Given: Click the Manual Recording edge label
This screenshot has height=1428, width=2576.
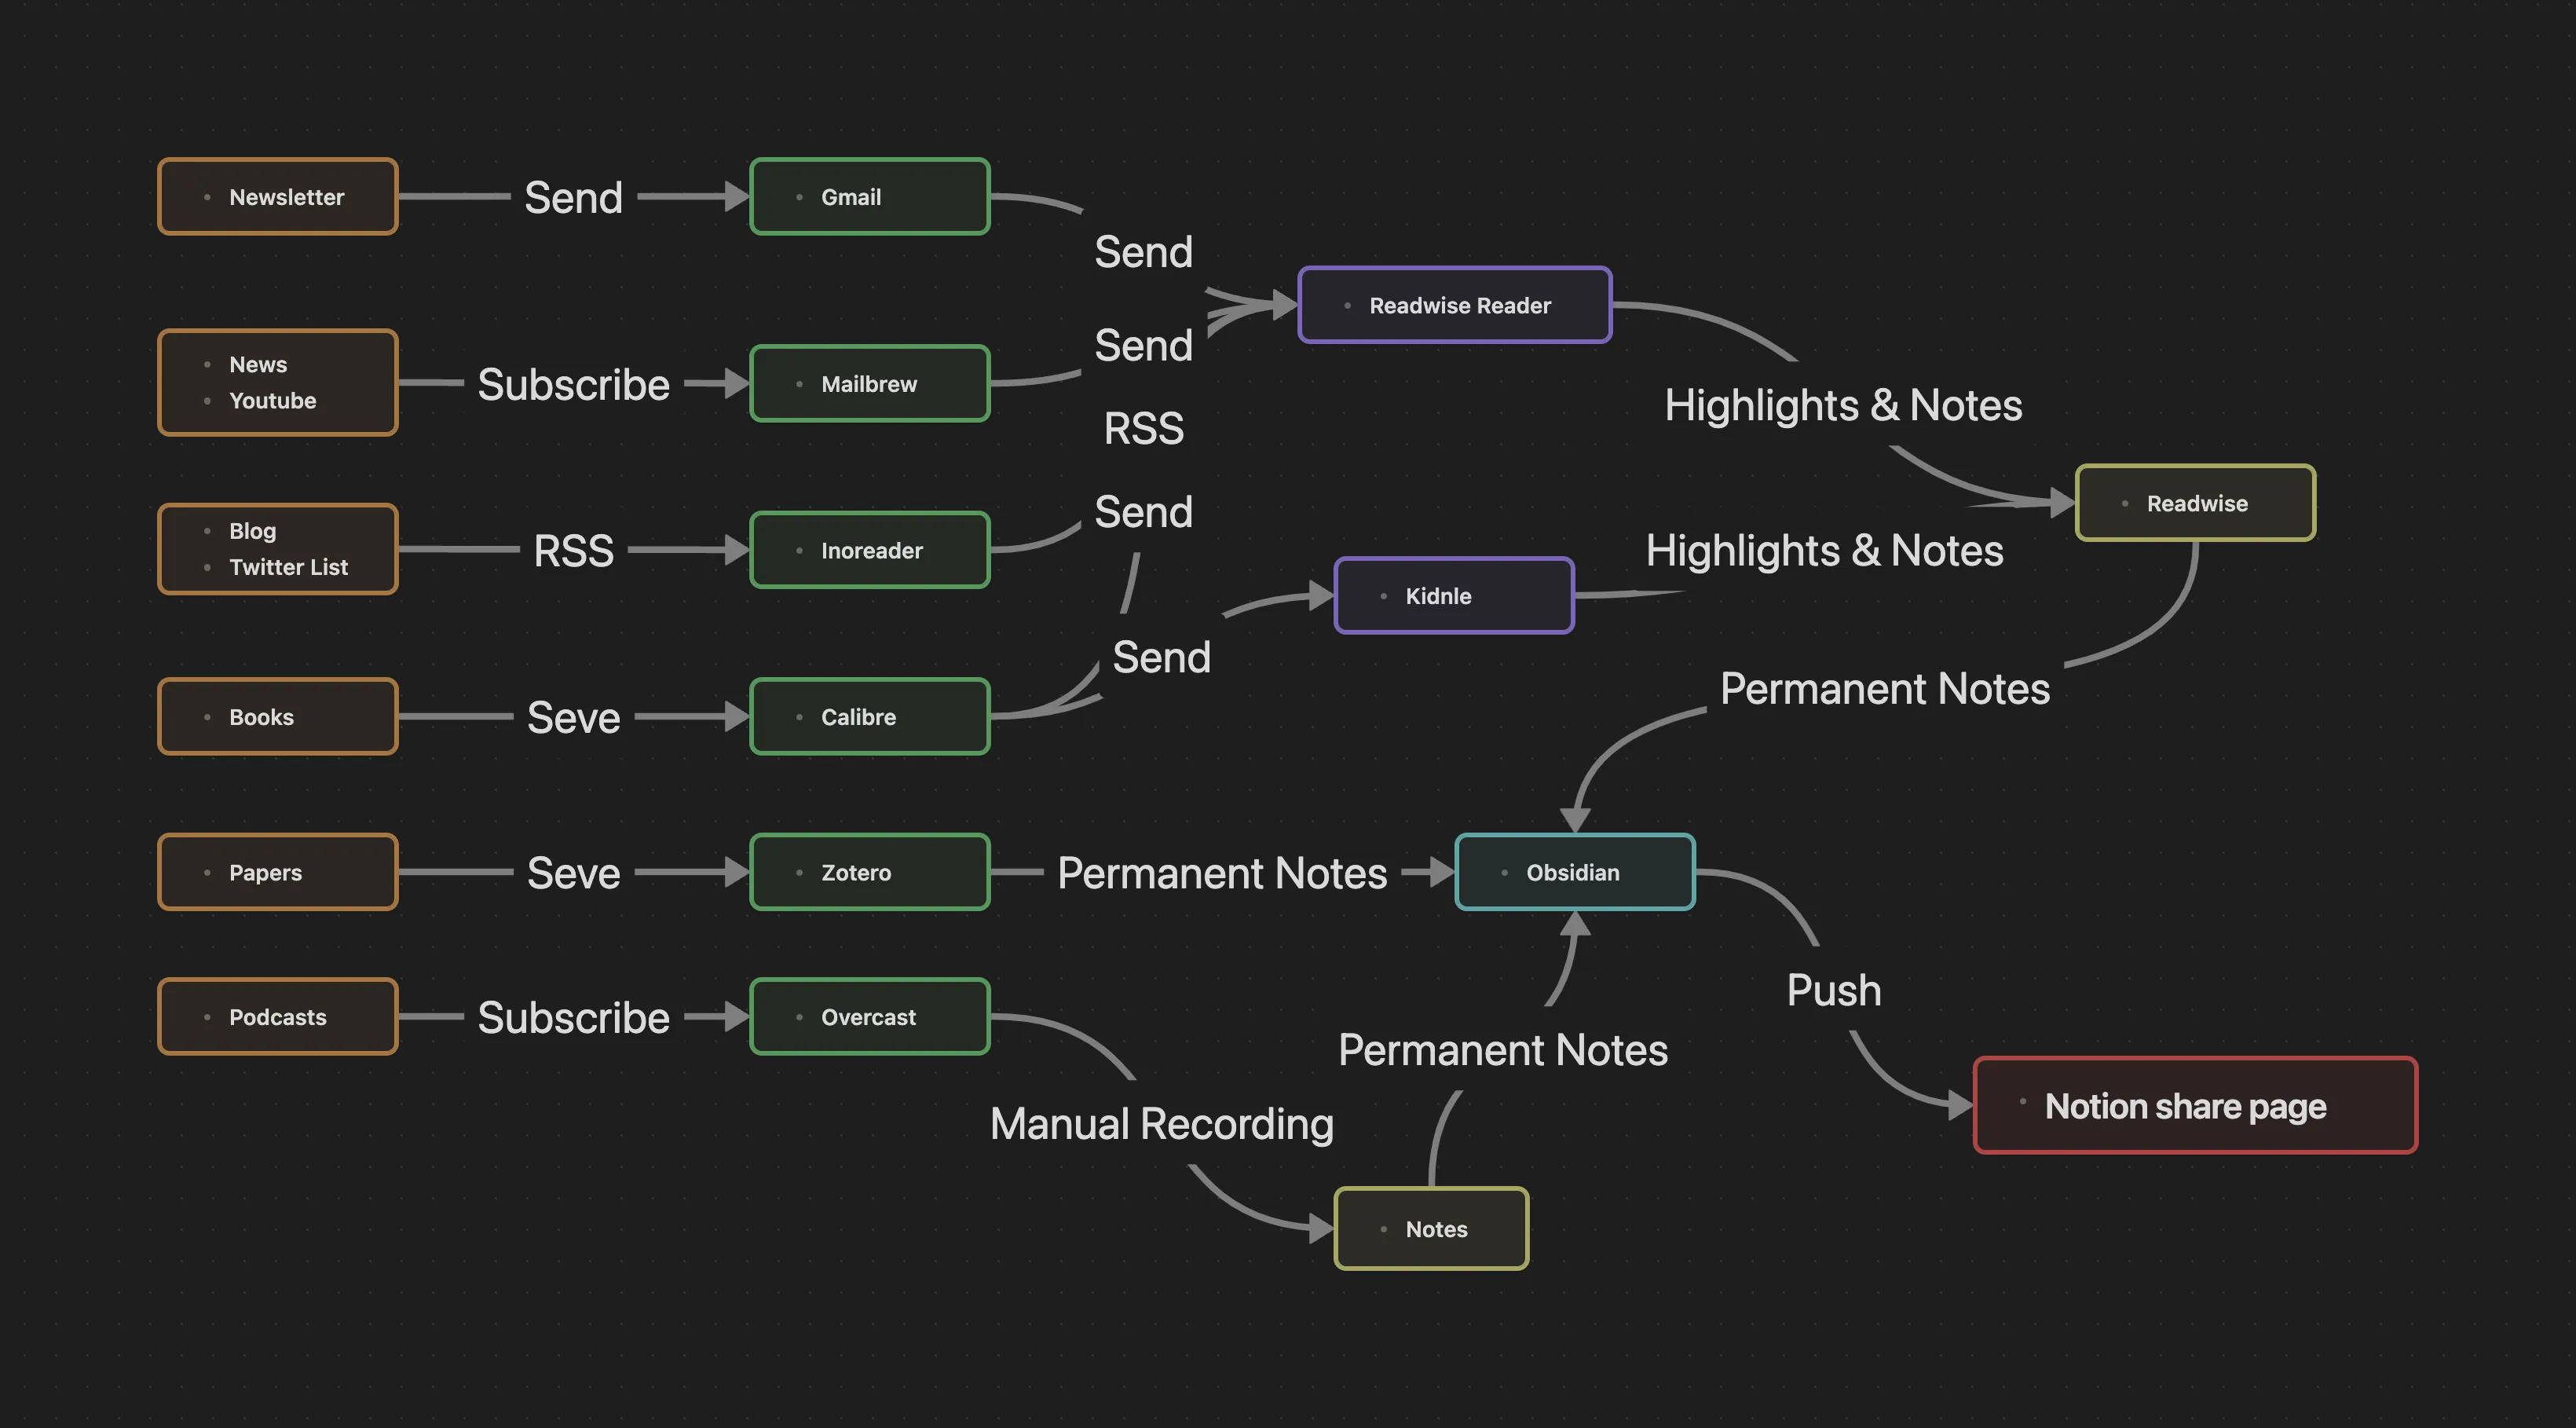Looking at the screenshot, I should 1162,1125.
